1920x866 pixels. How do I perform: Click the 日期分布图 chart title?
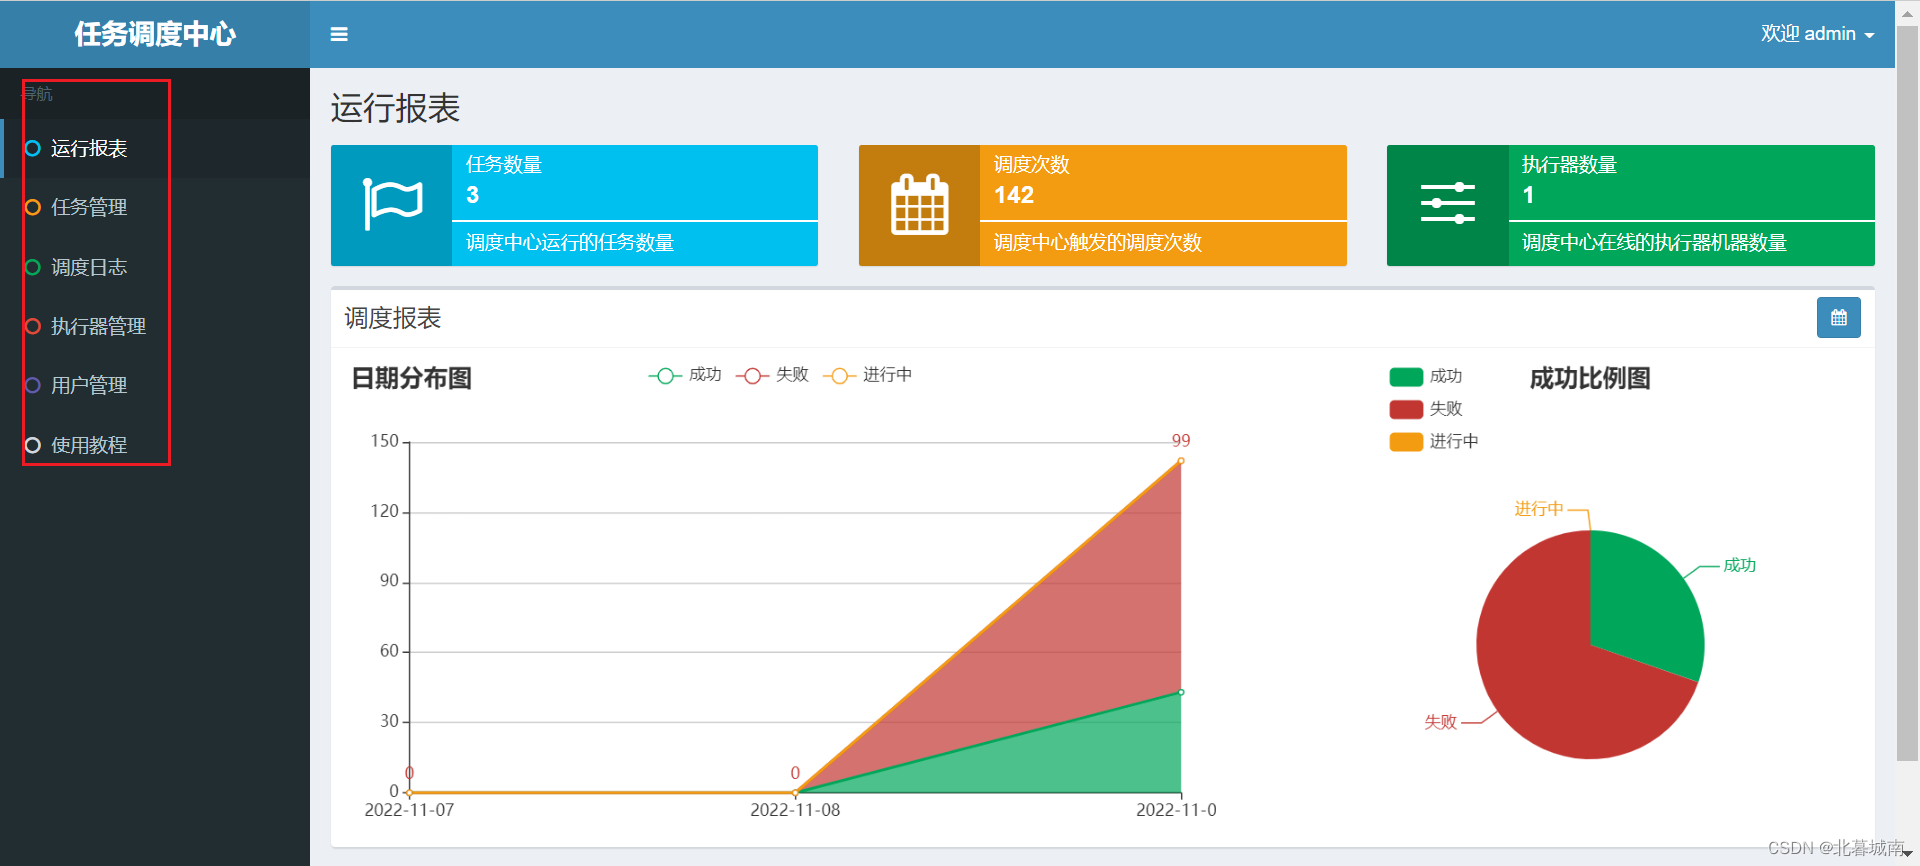click(411, 378)
